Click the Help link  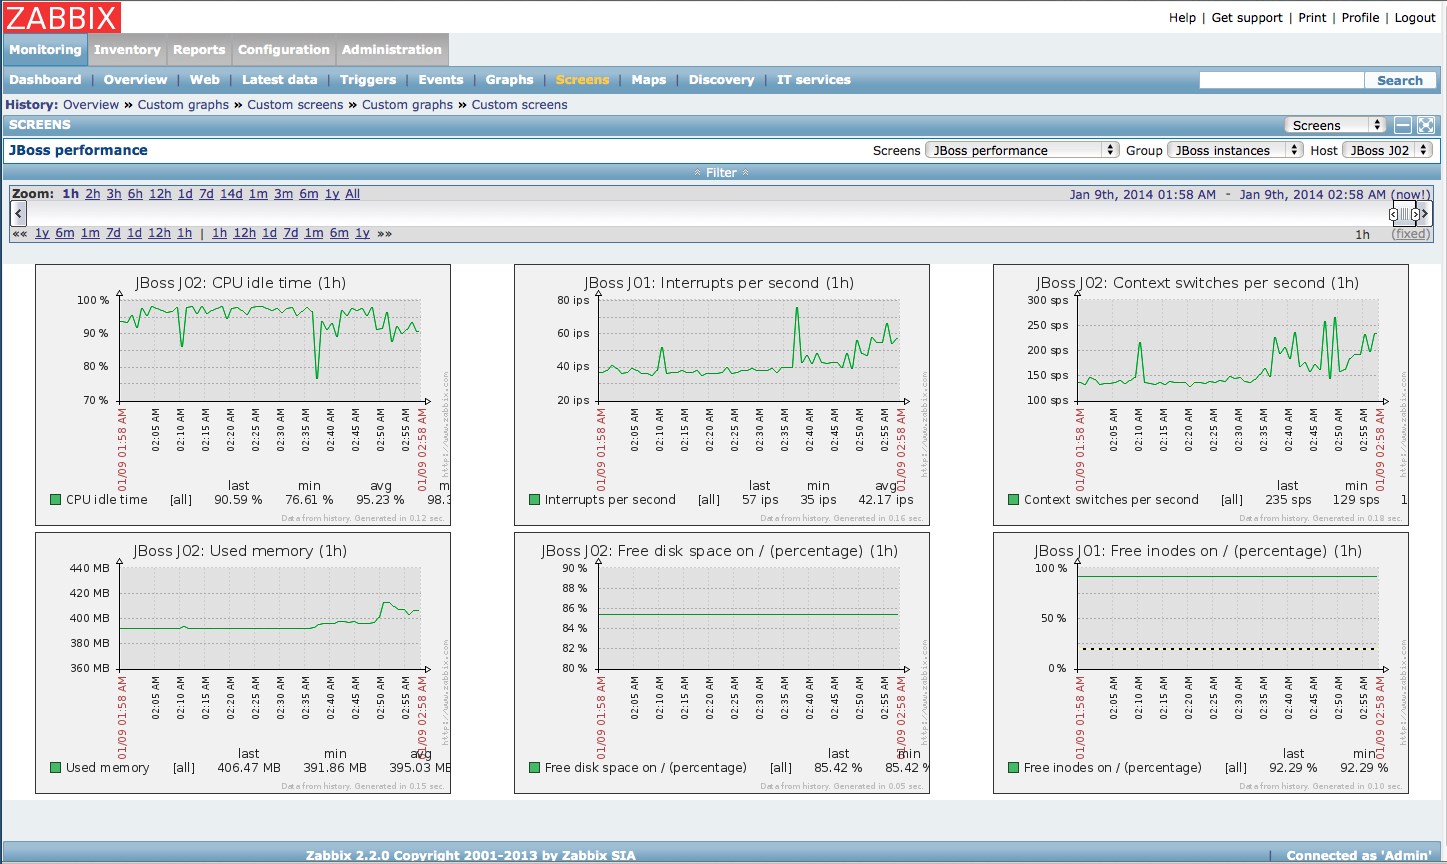point(1183,18)
